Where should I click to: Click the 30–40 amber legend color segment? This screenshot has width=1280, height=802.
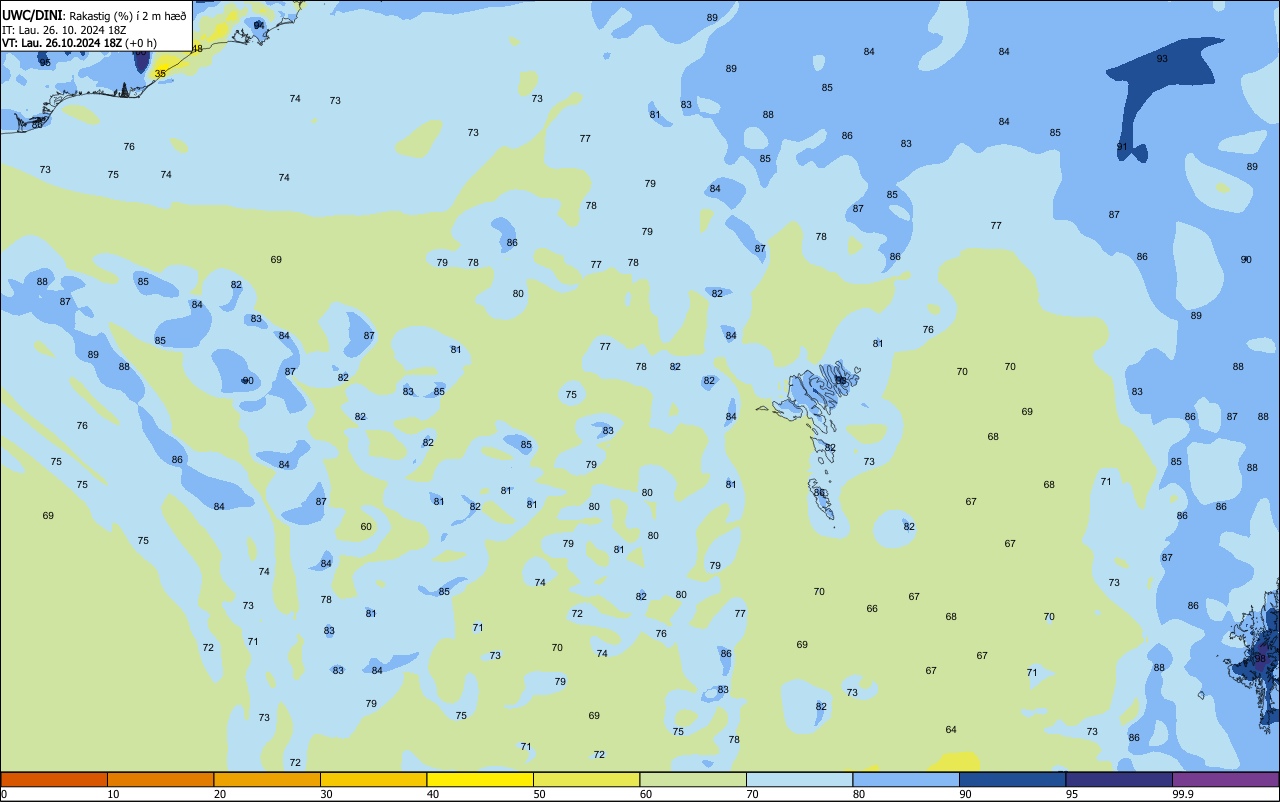click(373, 779)
